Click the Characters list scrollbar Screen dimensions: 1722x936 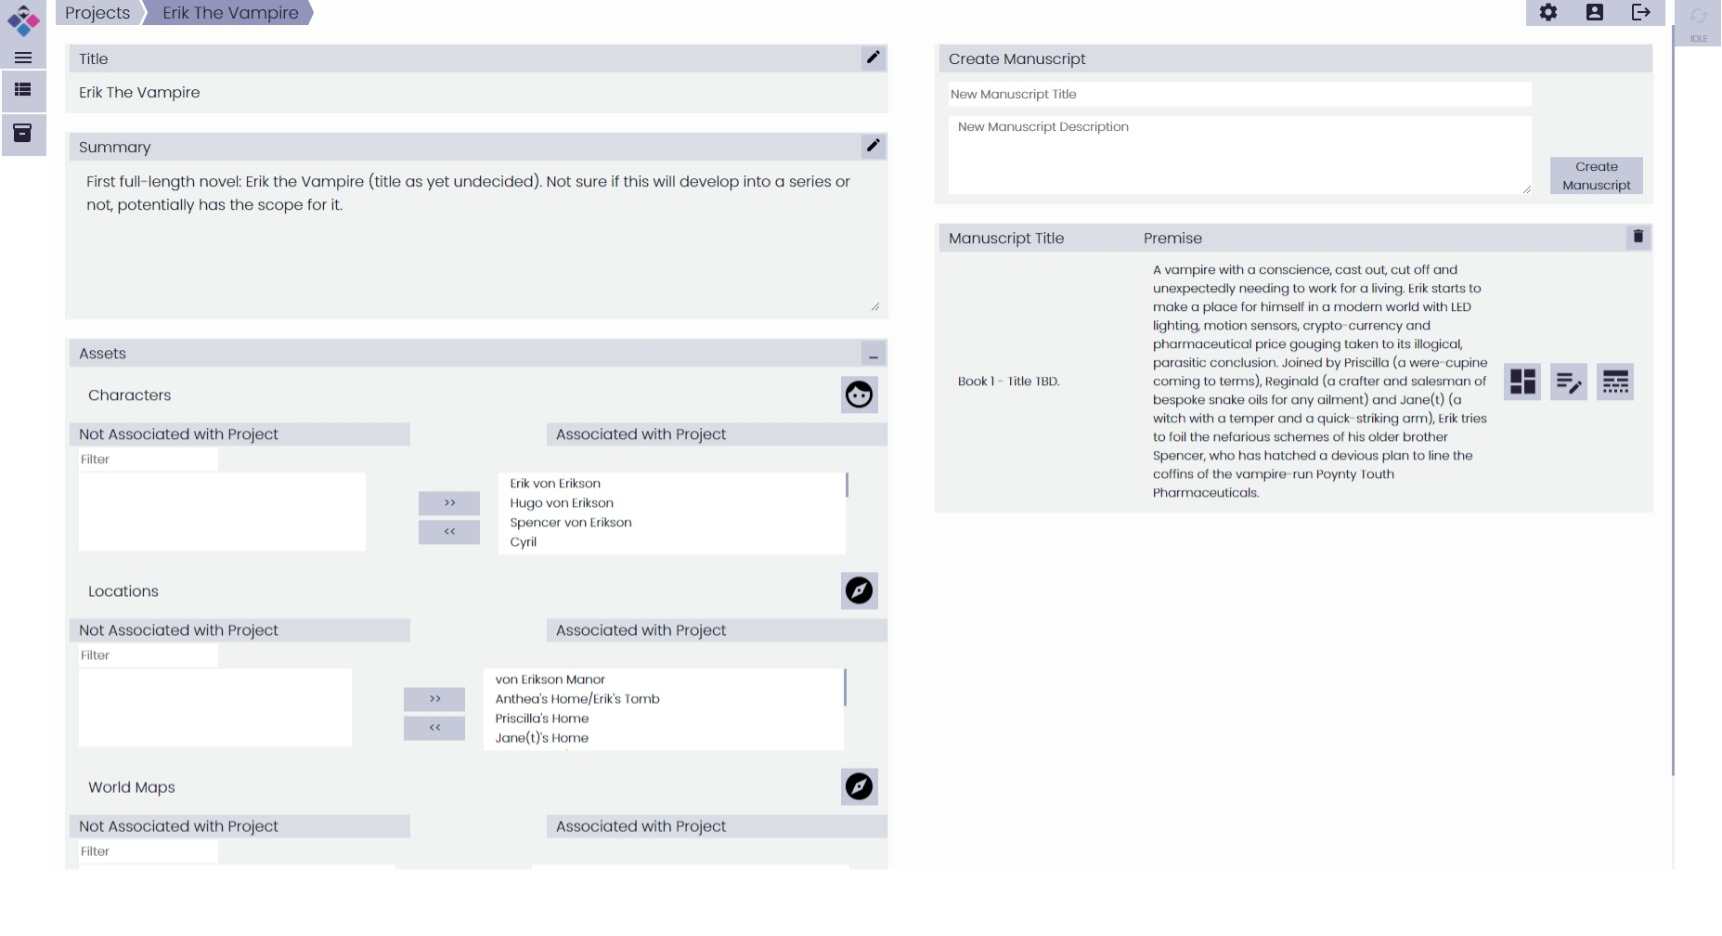(847, 486)
